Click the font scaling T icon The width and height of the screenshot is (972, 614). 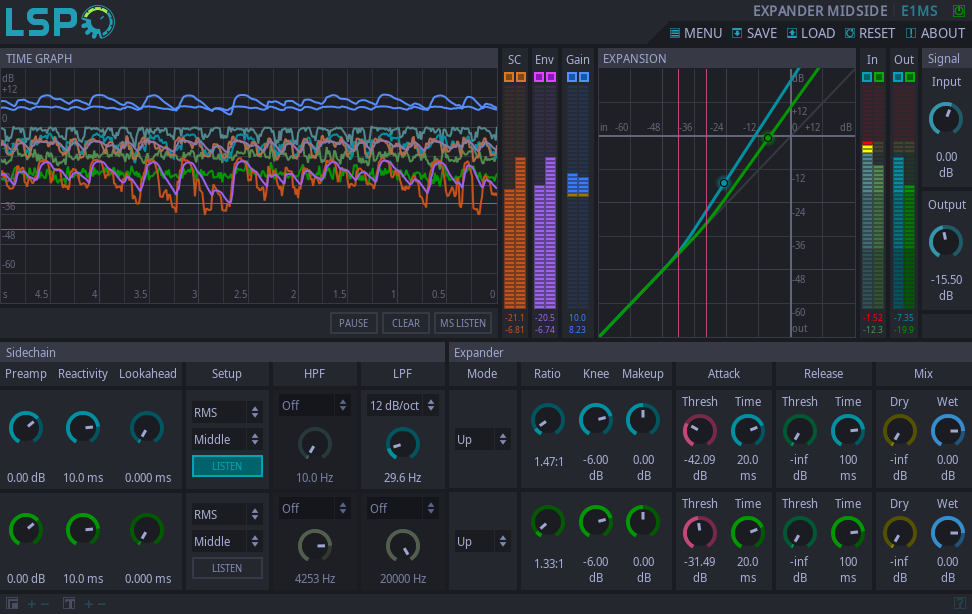tap(69, 603)
